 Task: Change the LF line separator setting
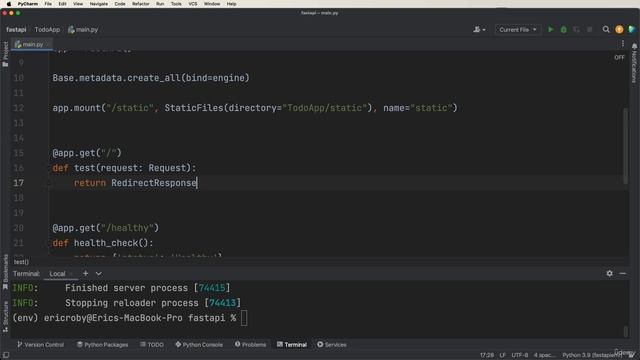click(502, 355)
